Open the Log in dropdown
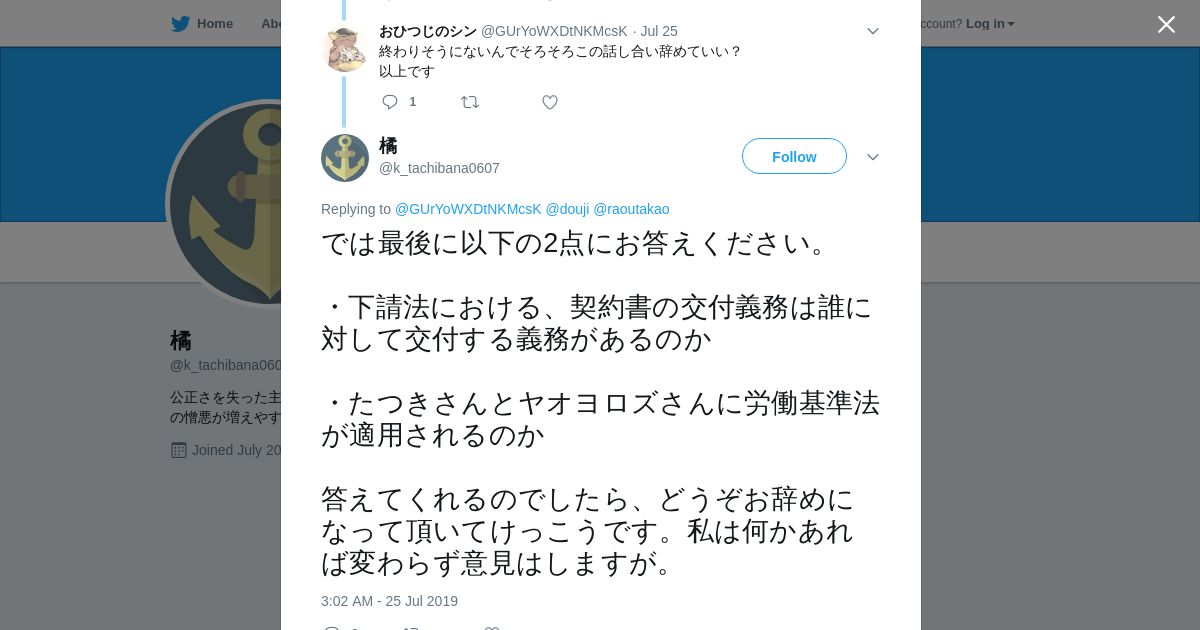The width and height of the screenshot is (1200, 630). (x=990, y=24)
